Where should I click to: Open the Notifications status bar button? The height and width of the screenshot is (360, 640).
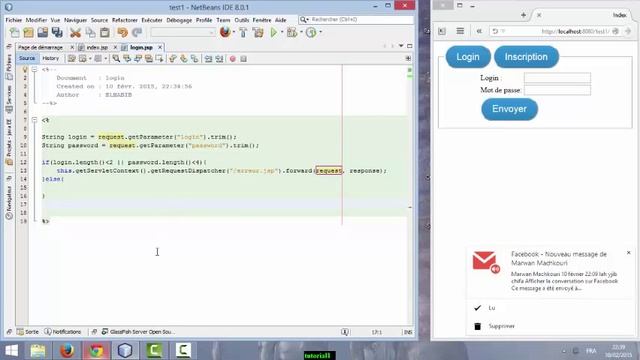(63, 332)
